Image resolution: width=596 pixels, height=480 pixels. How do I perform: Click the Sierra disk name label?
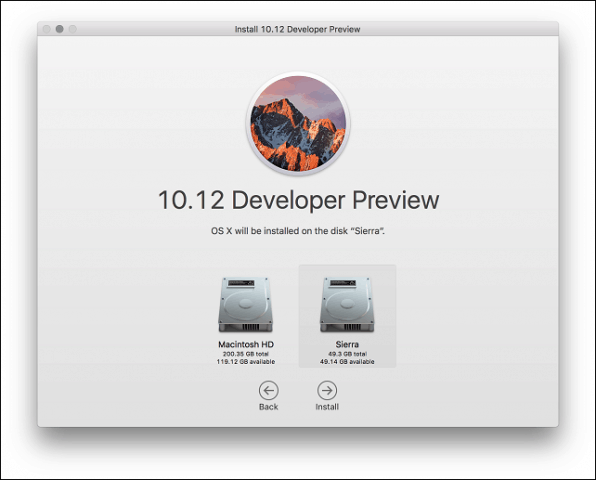click(x=347, y=344)
